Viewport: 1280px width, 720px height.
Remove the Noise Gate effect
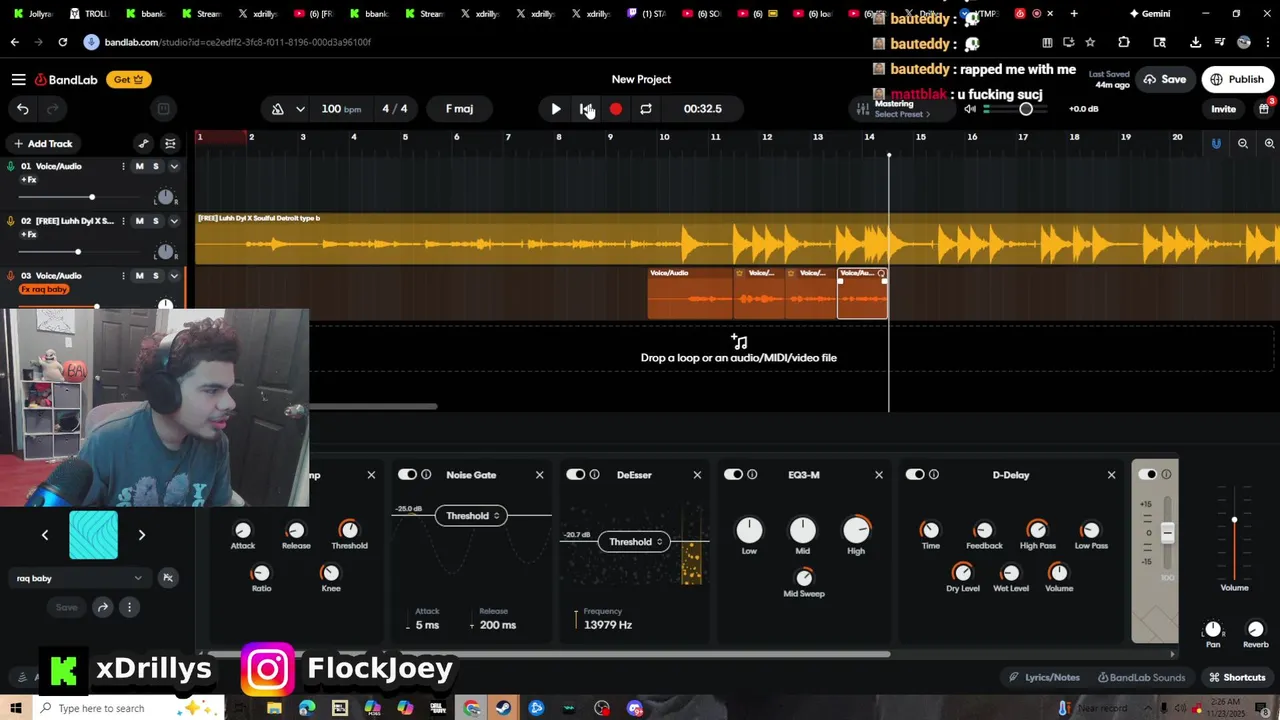540,475
